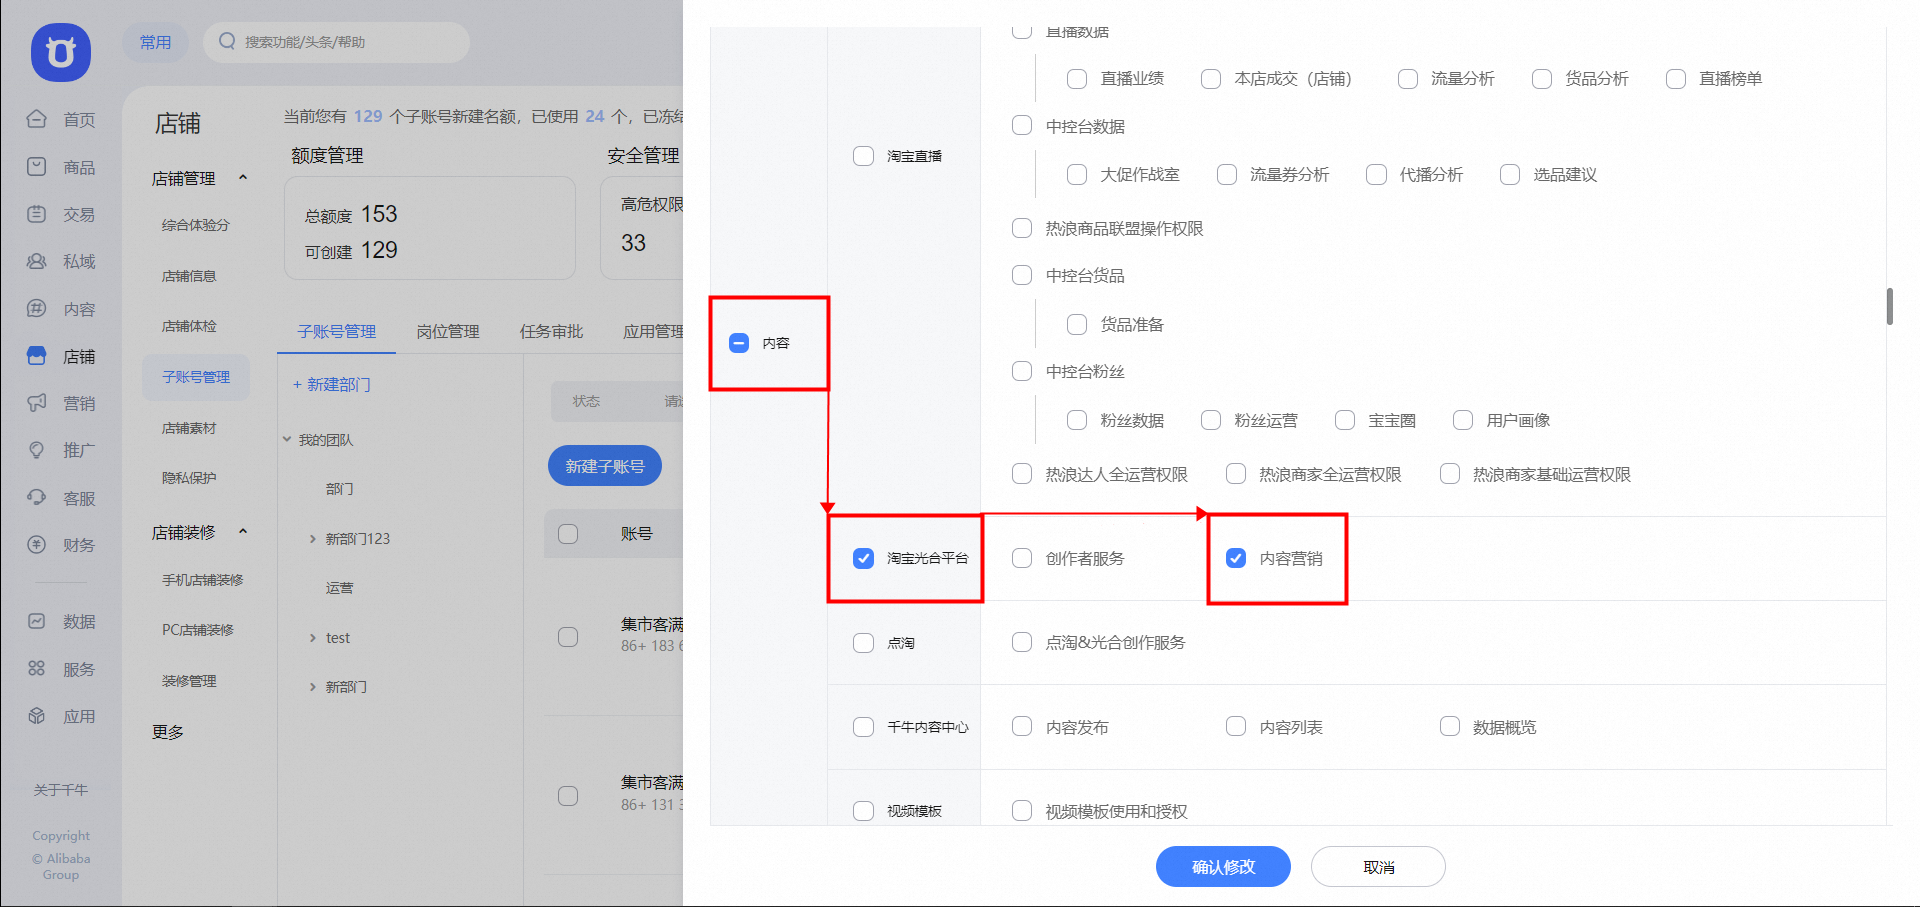Check 流量券分析 checkbox

pos(1227,175)
